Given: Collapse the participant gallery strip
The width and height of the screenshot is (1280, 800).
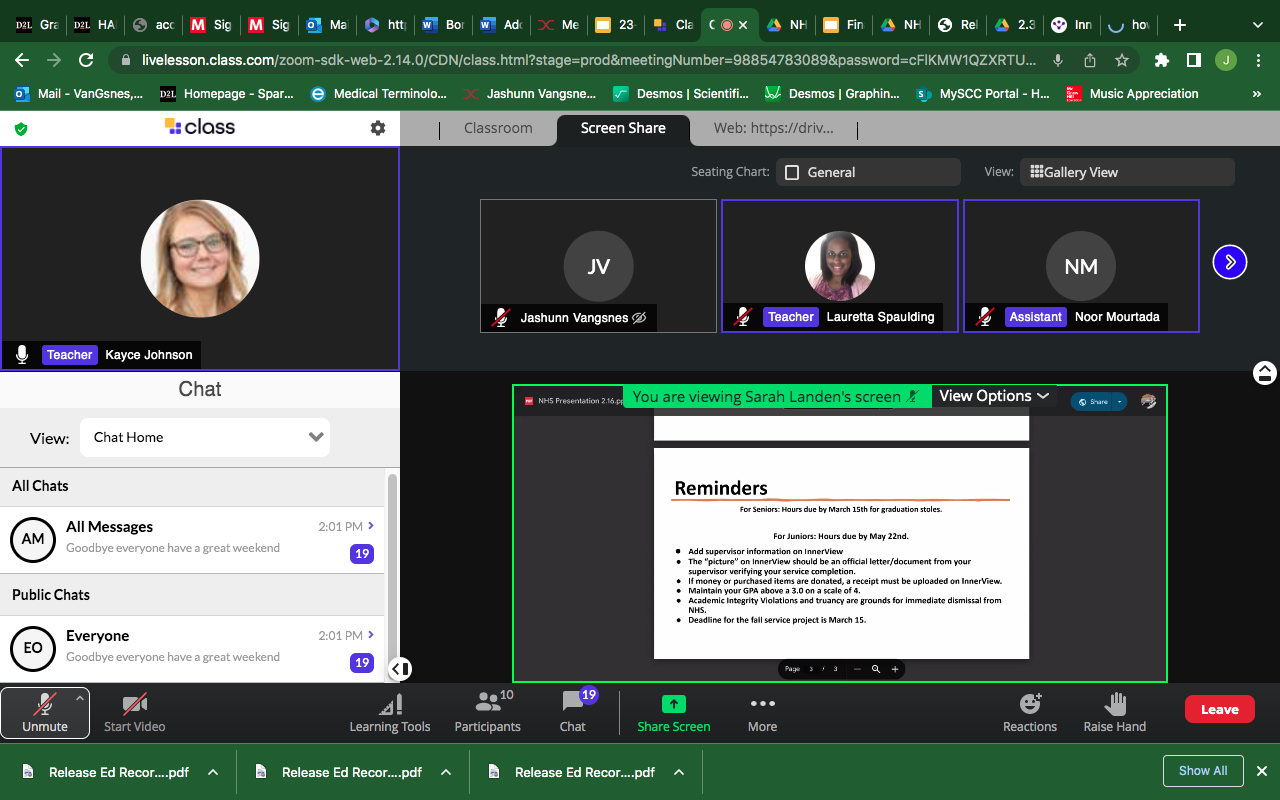Looking at the screenshot, I should (x=1264, y=373).
